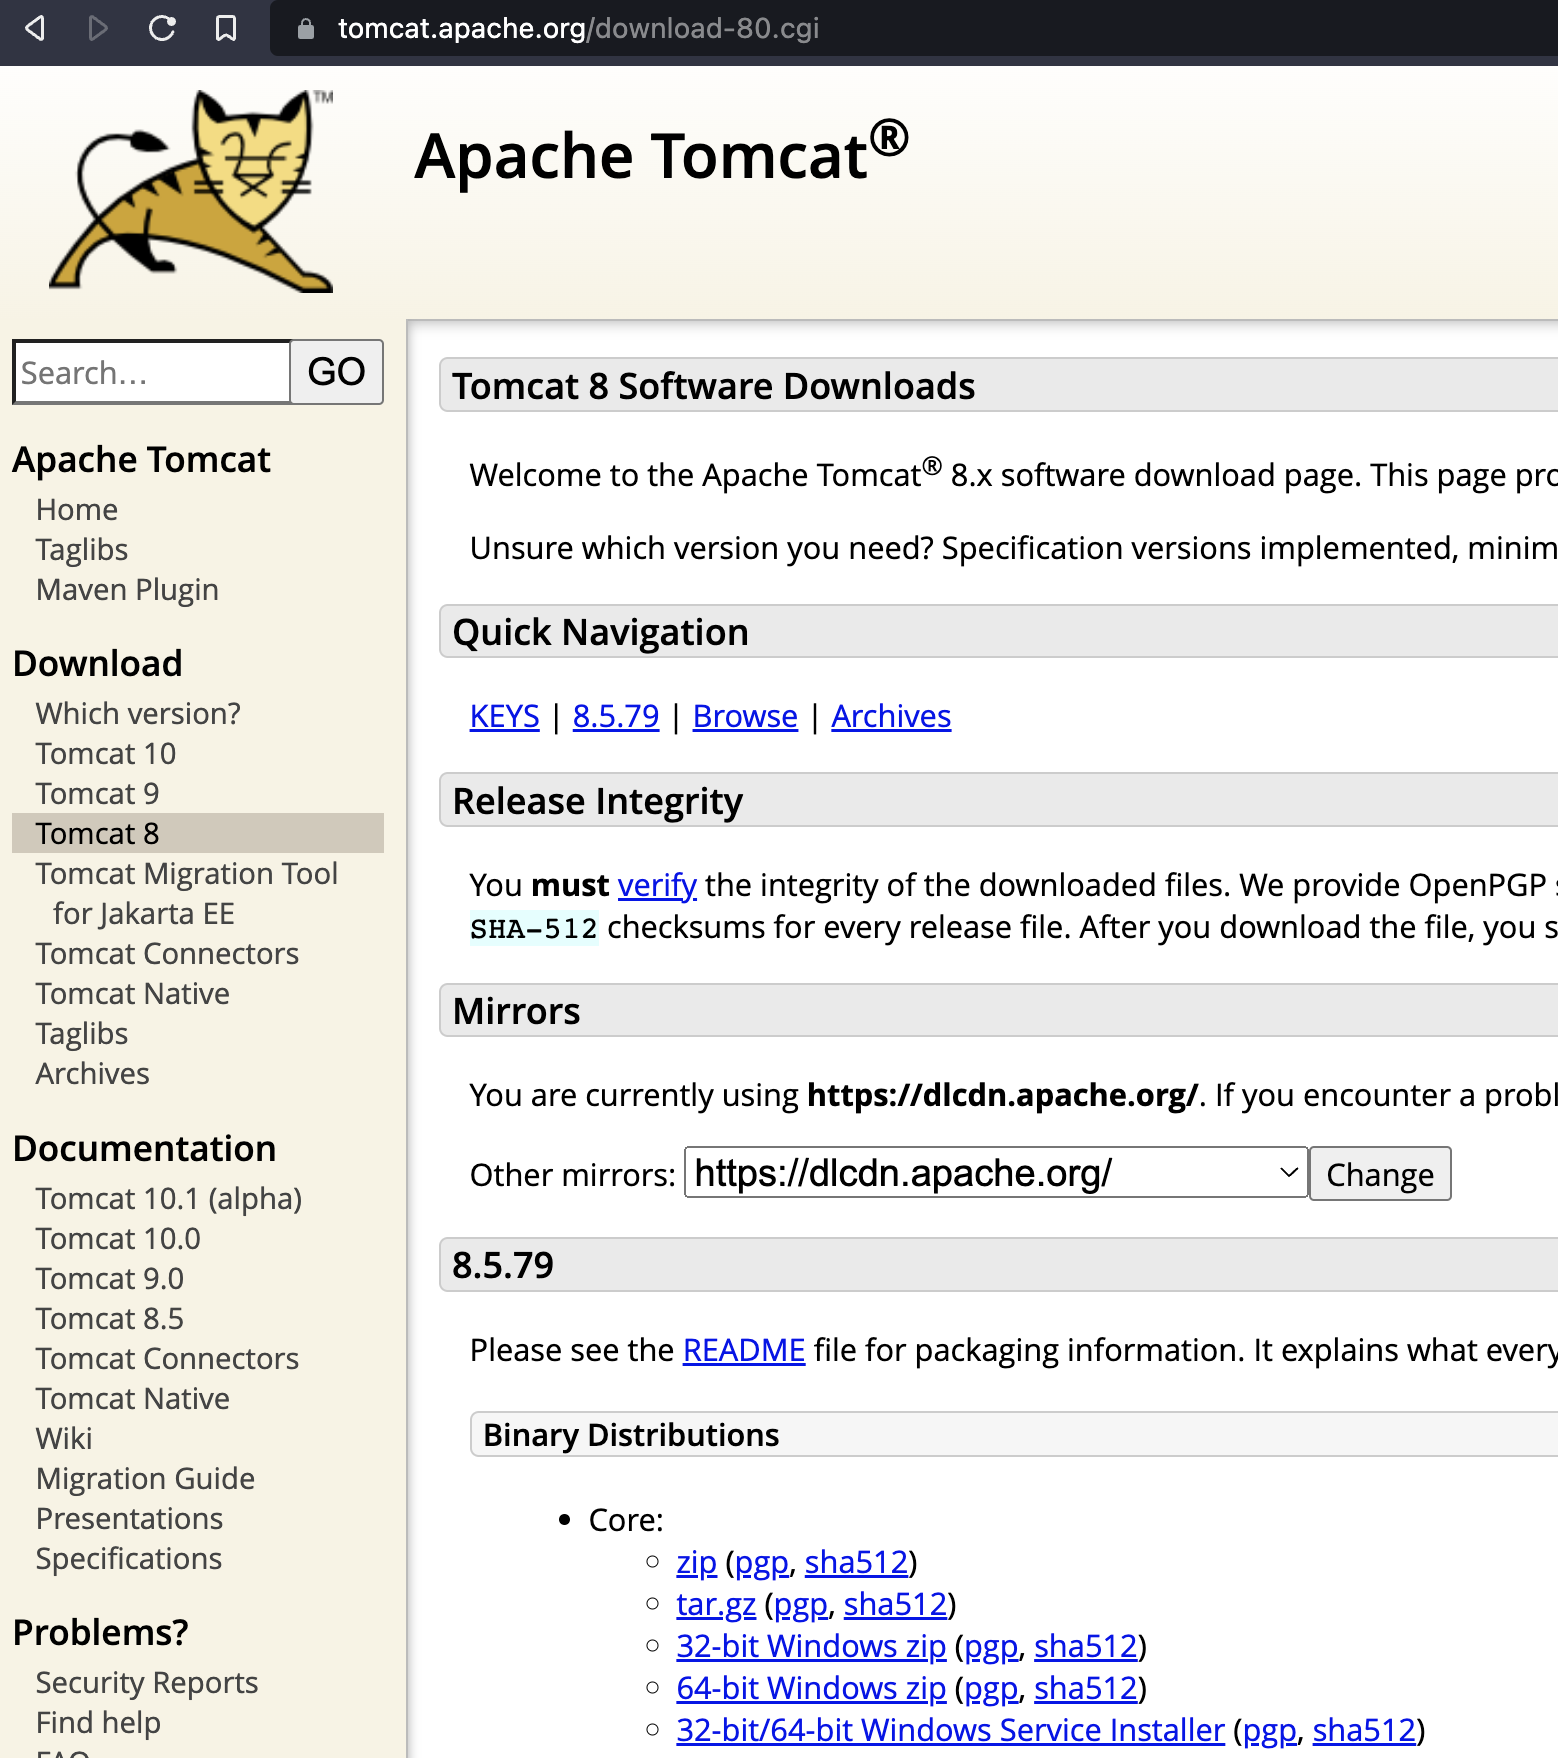
Task: Open Security Reports link
Action: point(147,1683)
